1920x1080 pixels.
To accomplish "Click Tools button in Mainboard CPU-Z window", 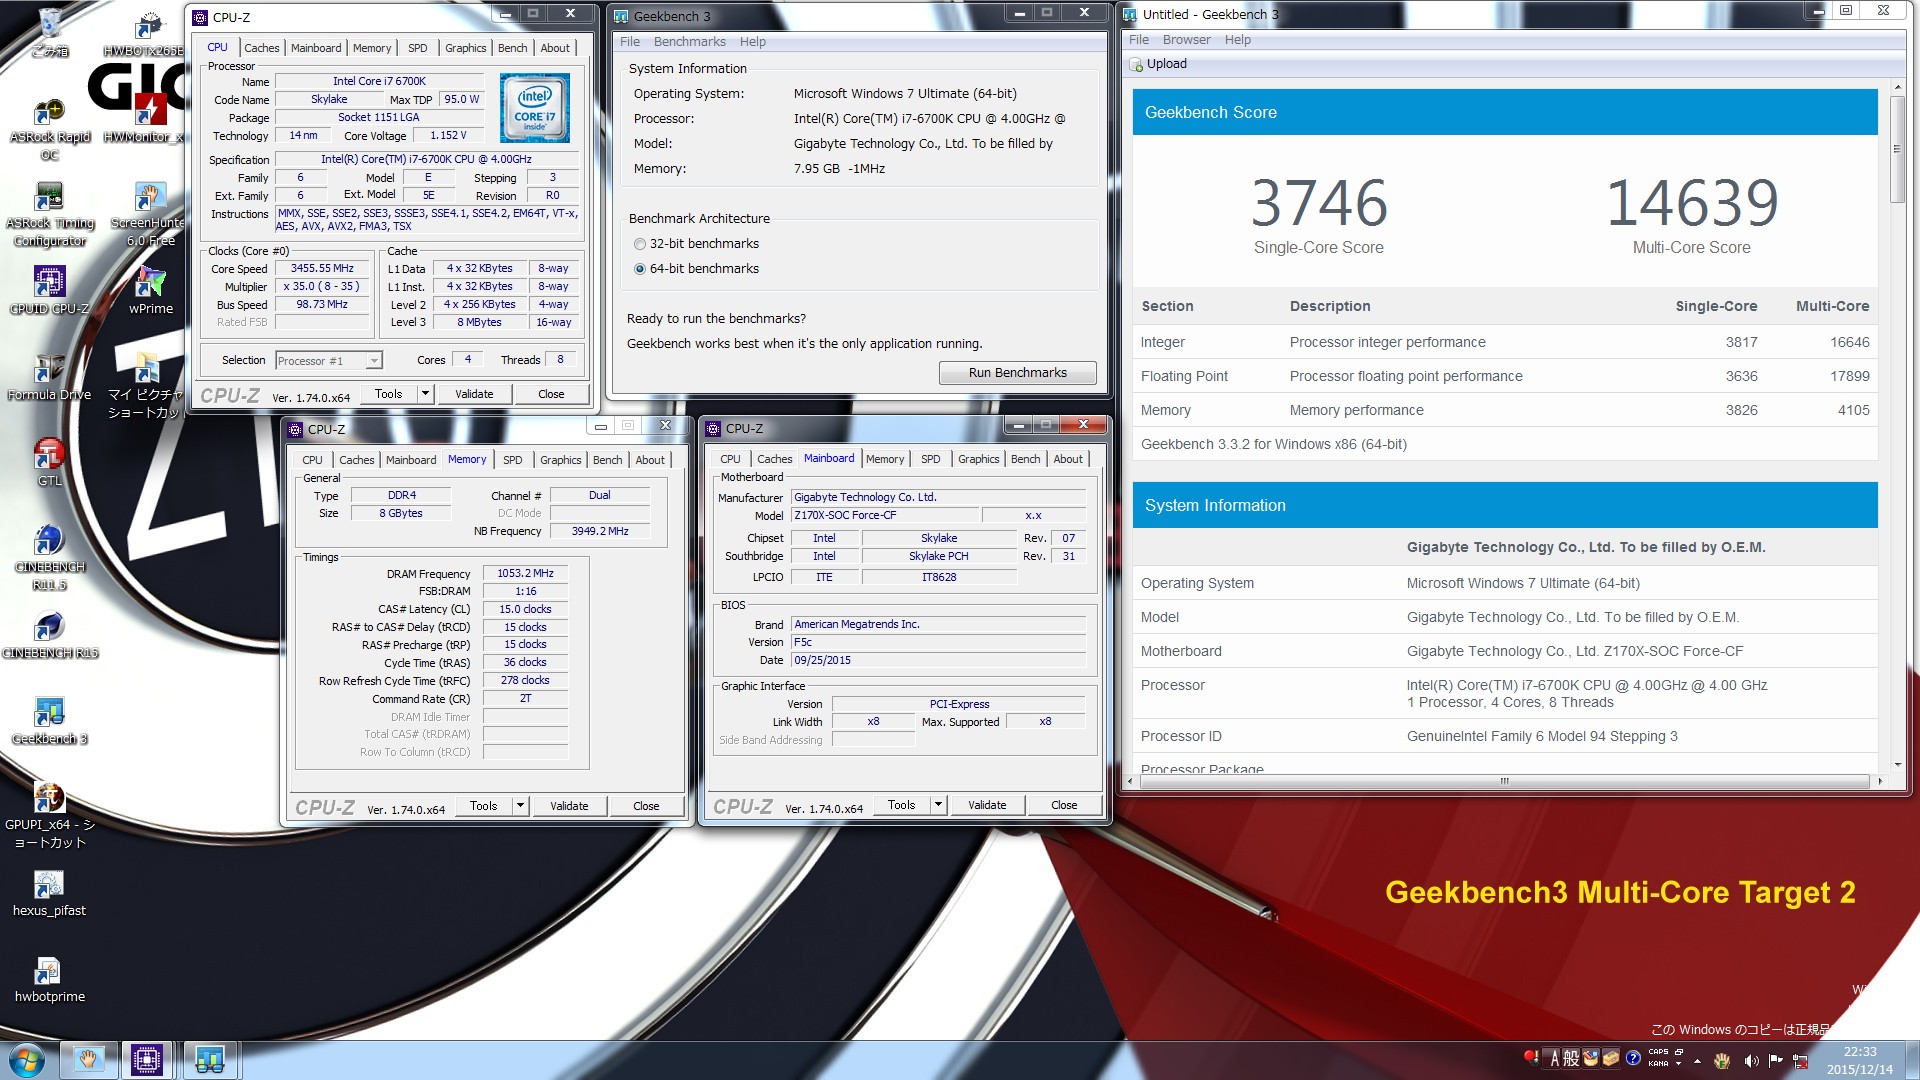I will (x=901, y=805).
